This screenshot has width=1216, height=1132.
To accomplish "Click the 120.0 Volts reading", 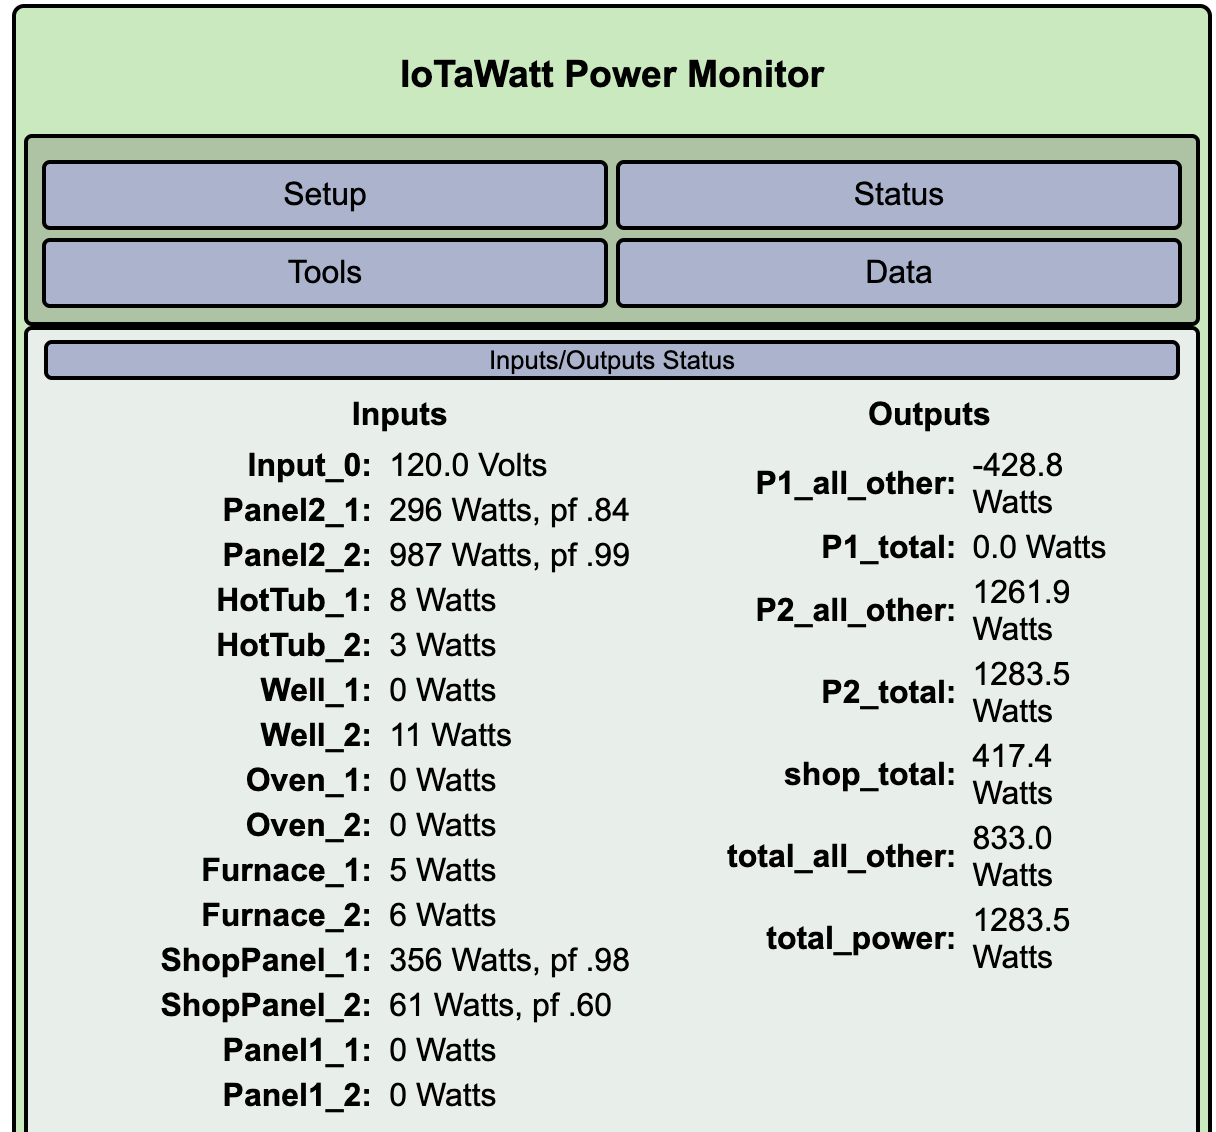I will 468,466.
